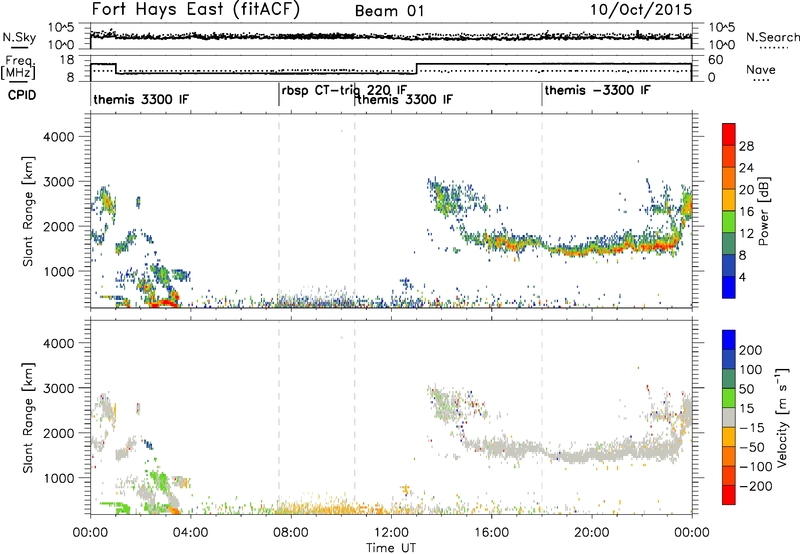This screenshot has height=554, width=800.
Task: Click the gray segment of the Velocity colorbar
Action: pos(729,417)
